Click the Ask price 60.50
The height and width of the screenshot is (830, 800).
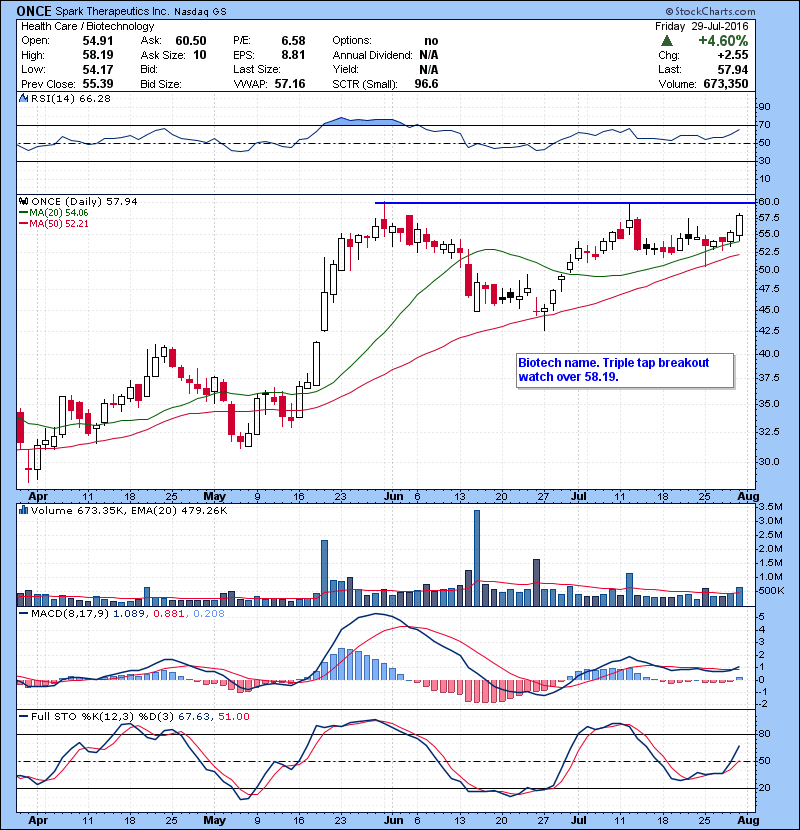point(191,41)
